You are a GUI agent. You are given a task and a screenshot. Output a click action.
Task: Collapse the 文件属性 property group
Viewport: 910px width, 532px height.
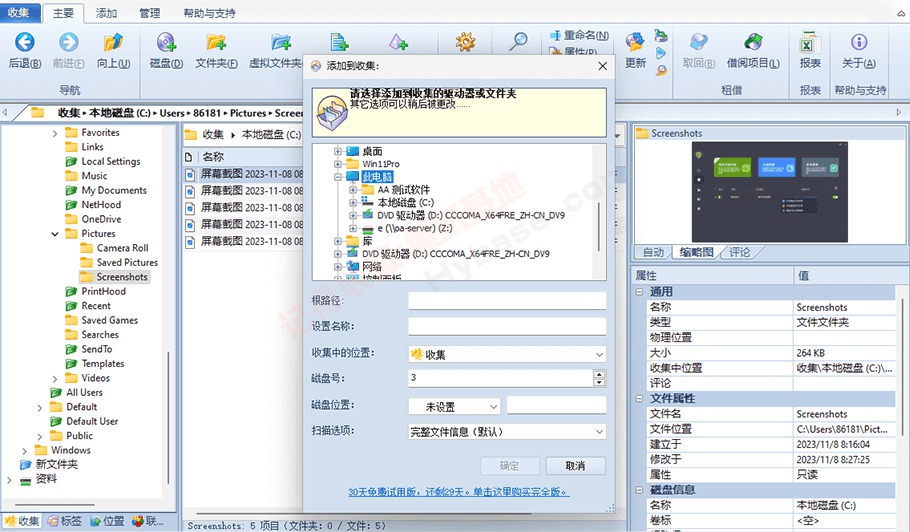click(x=639, y=399)
